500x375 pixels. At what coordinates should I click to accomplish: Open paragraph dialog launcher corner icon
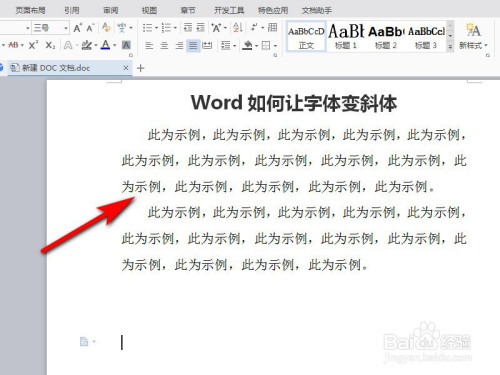pyautogui.click(x=275, y=55)
